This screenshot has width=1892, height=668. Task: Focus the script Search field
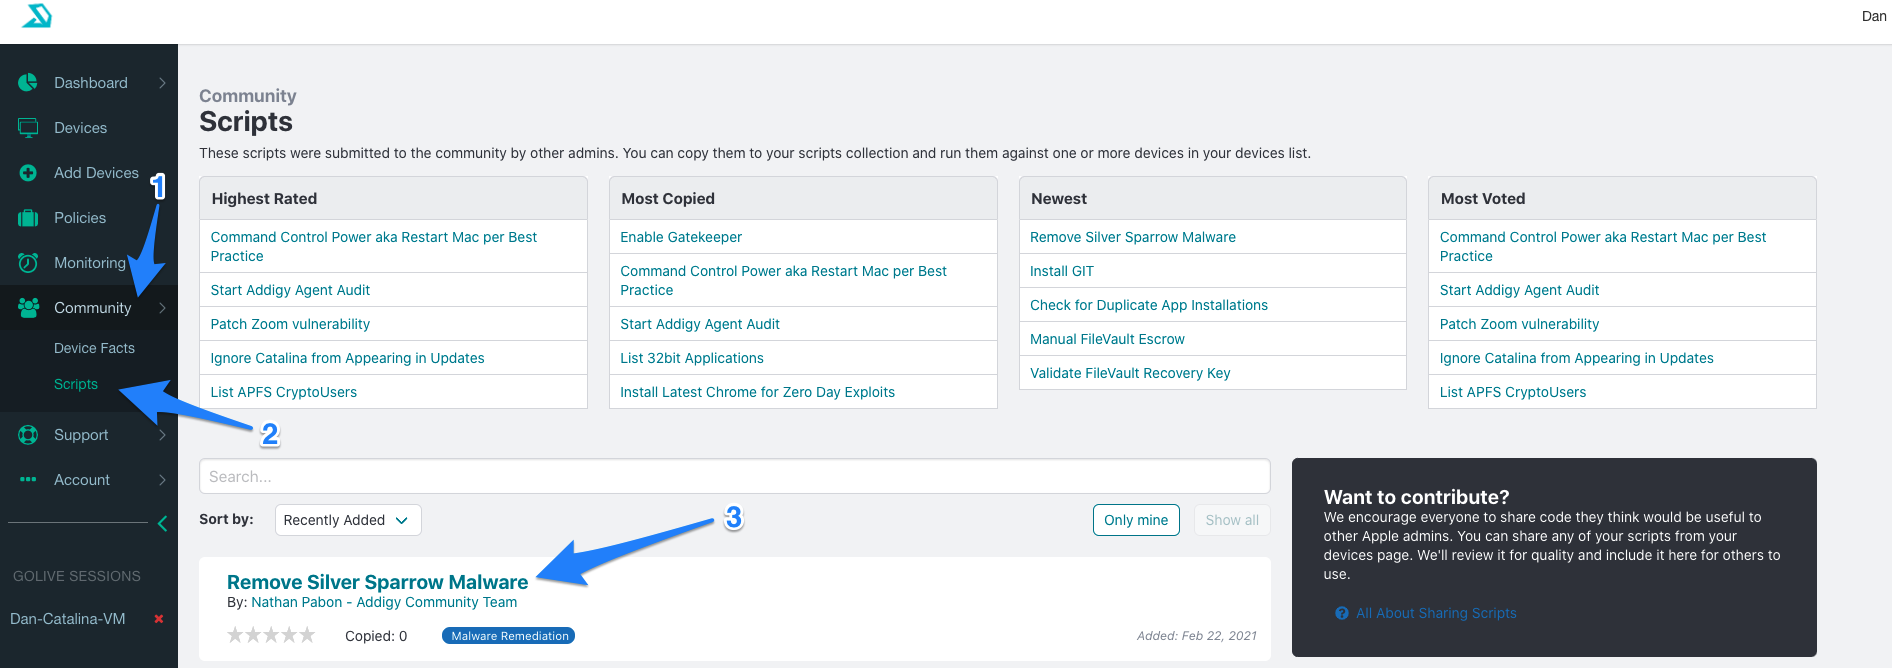click(735, 476)
